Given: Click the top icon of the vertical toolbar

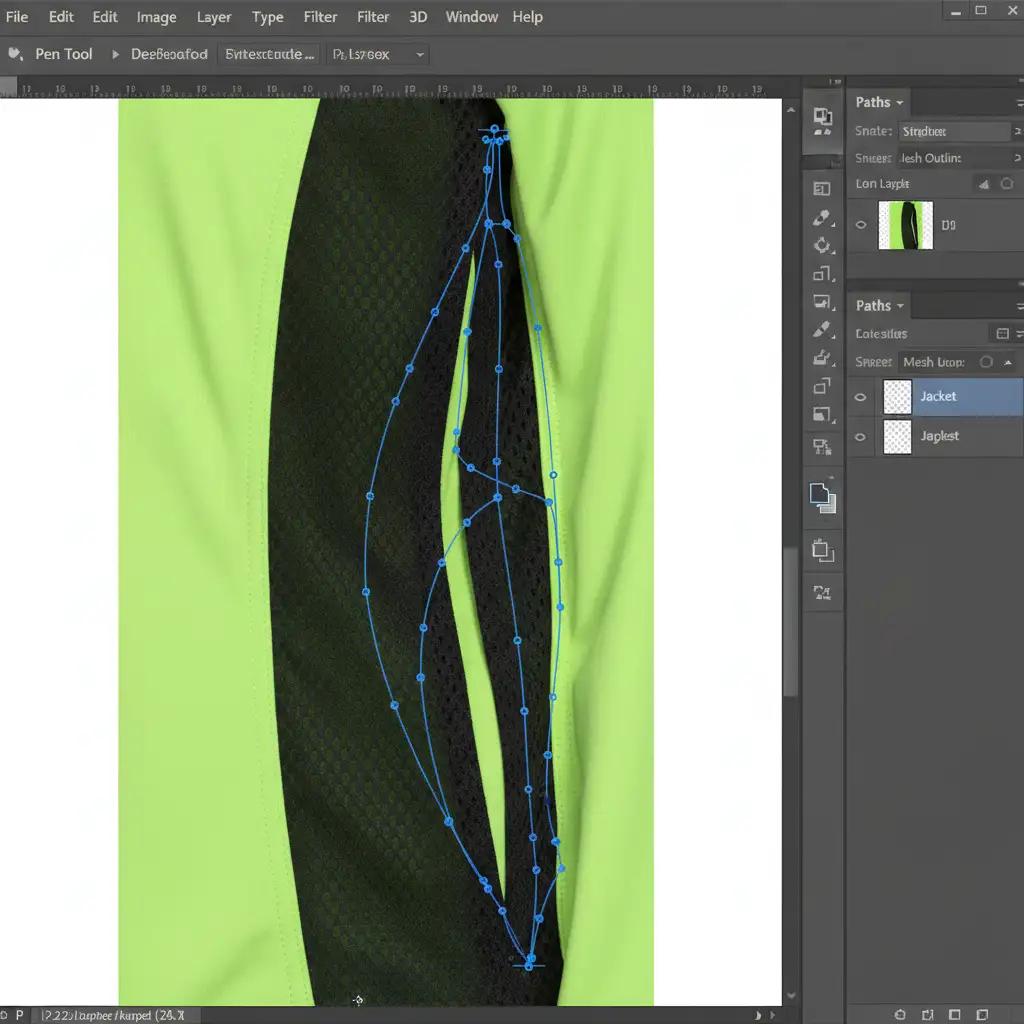Looking at the screenshot, I should point(822,118).
